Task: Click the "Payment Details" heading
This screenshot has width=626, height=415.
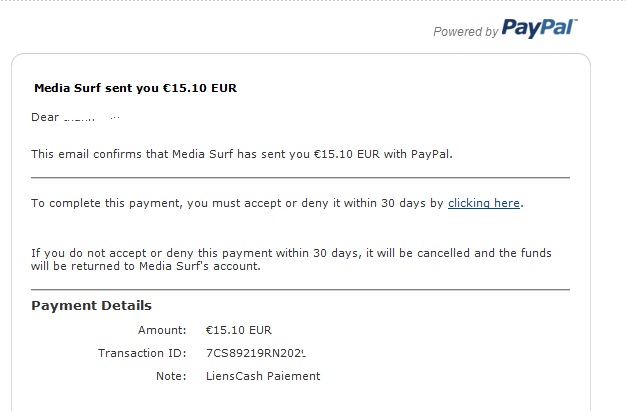Action: [x=91, y=305]
